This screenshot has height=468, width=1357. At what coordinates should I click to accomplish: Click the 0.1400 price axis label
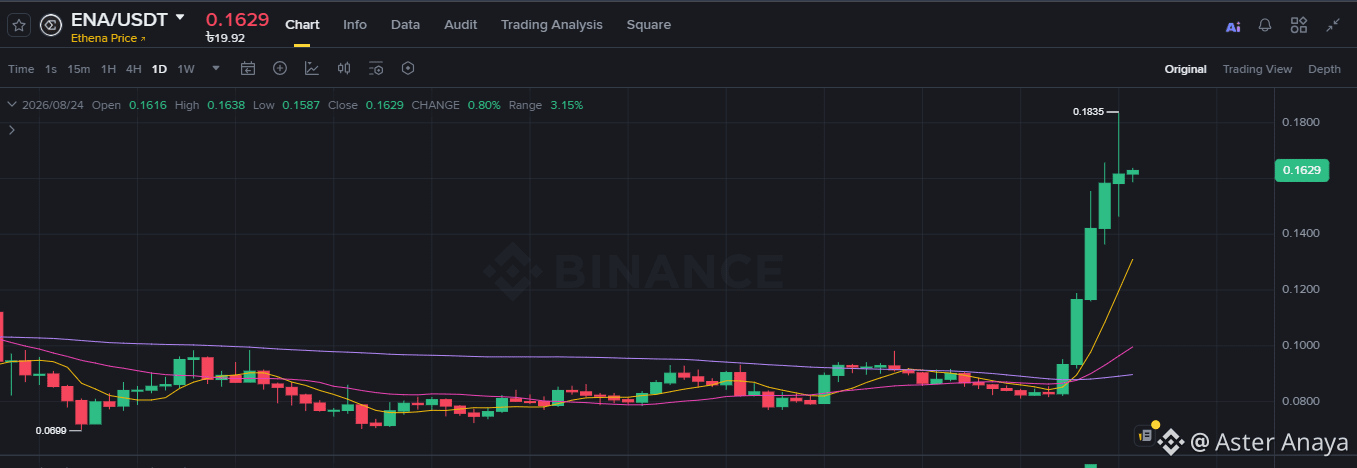point(1301,234)
